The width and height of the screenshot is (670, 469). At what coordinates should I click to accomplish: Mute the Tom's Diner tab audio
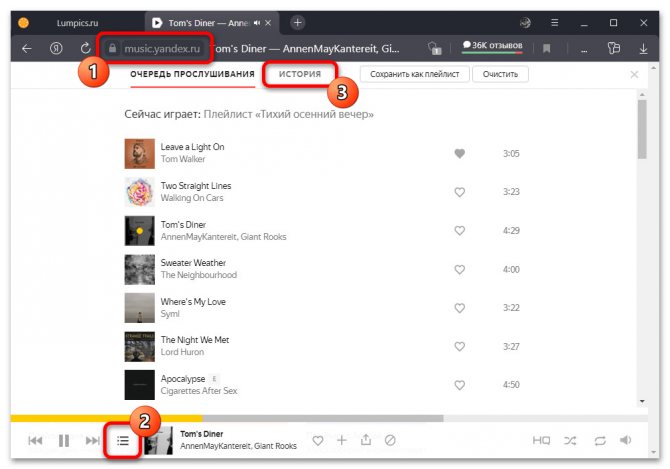[x=257, y=23]
